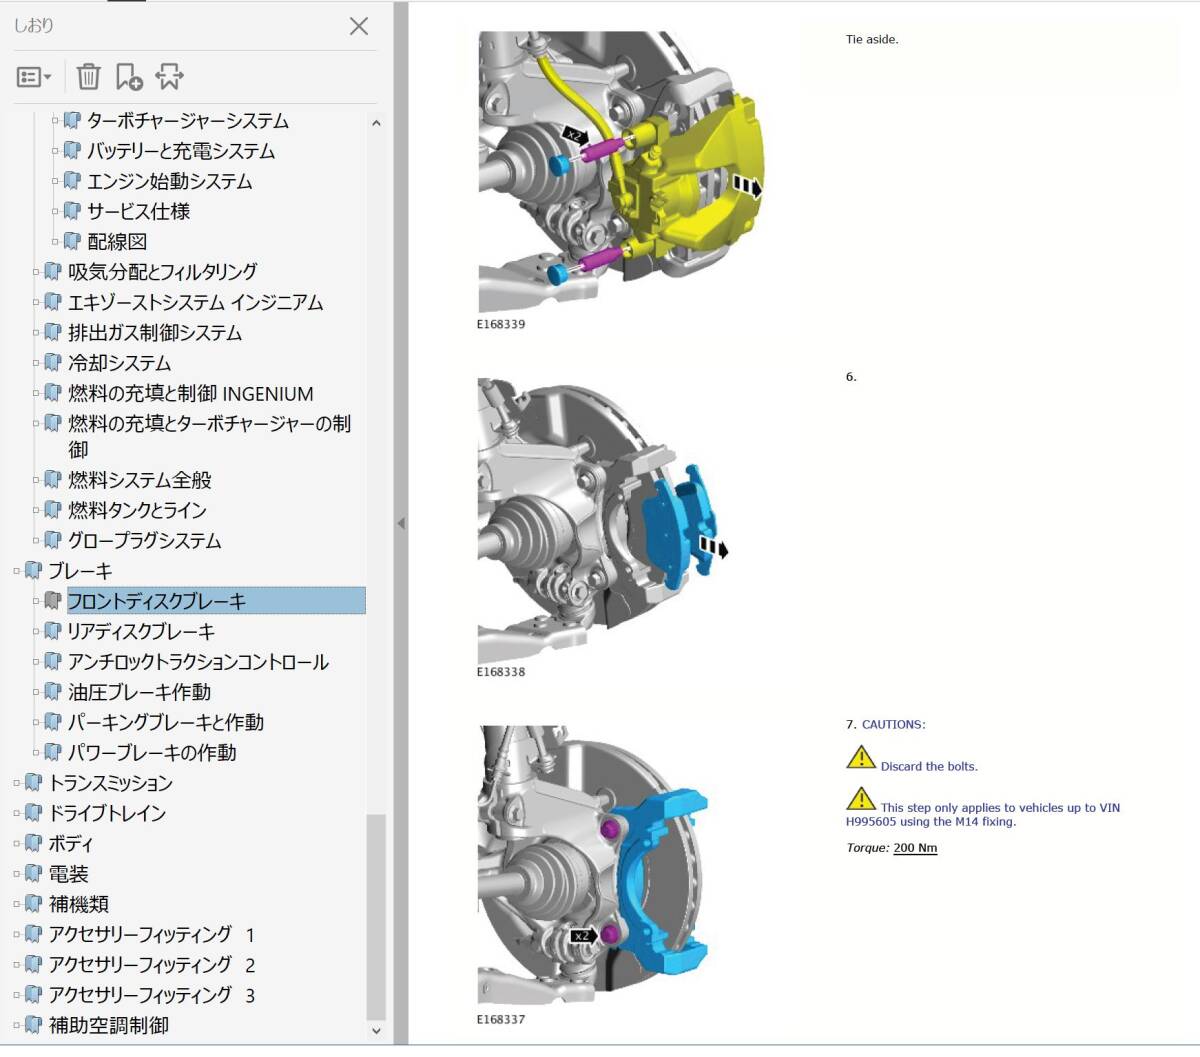Open the 配線図 bookmark
The width and height of the screenshot is (1200, 1057).
click(x=117, y=241)
